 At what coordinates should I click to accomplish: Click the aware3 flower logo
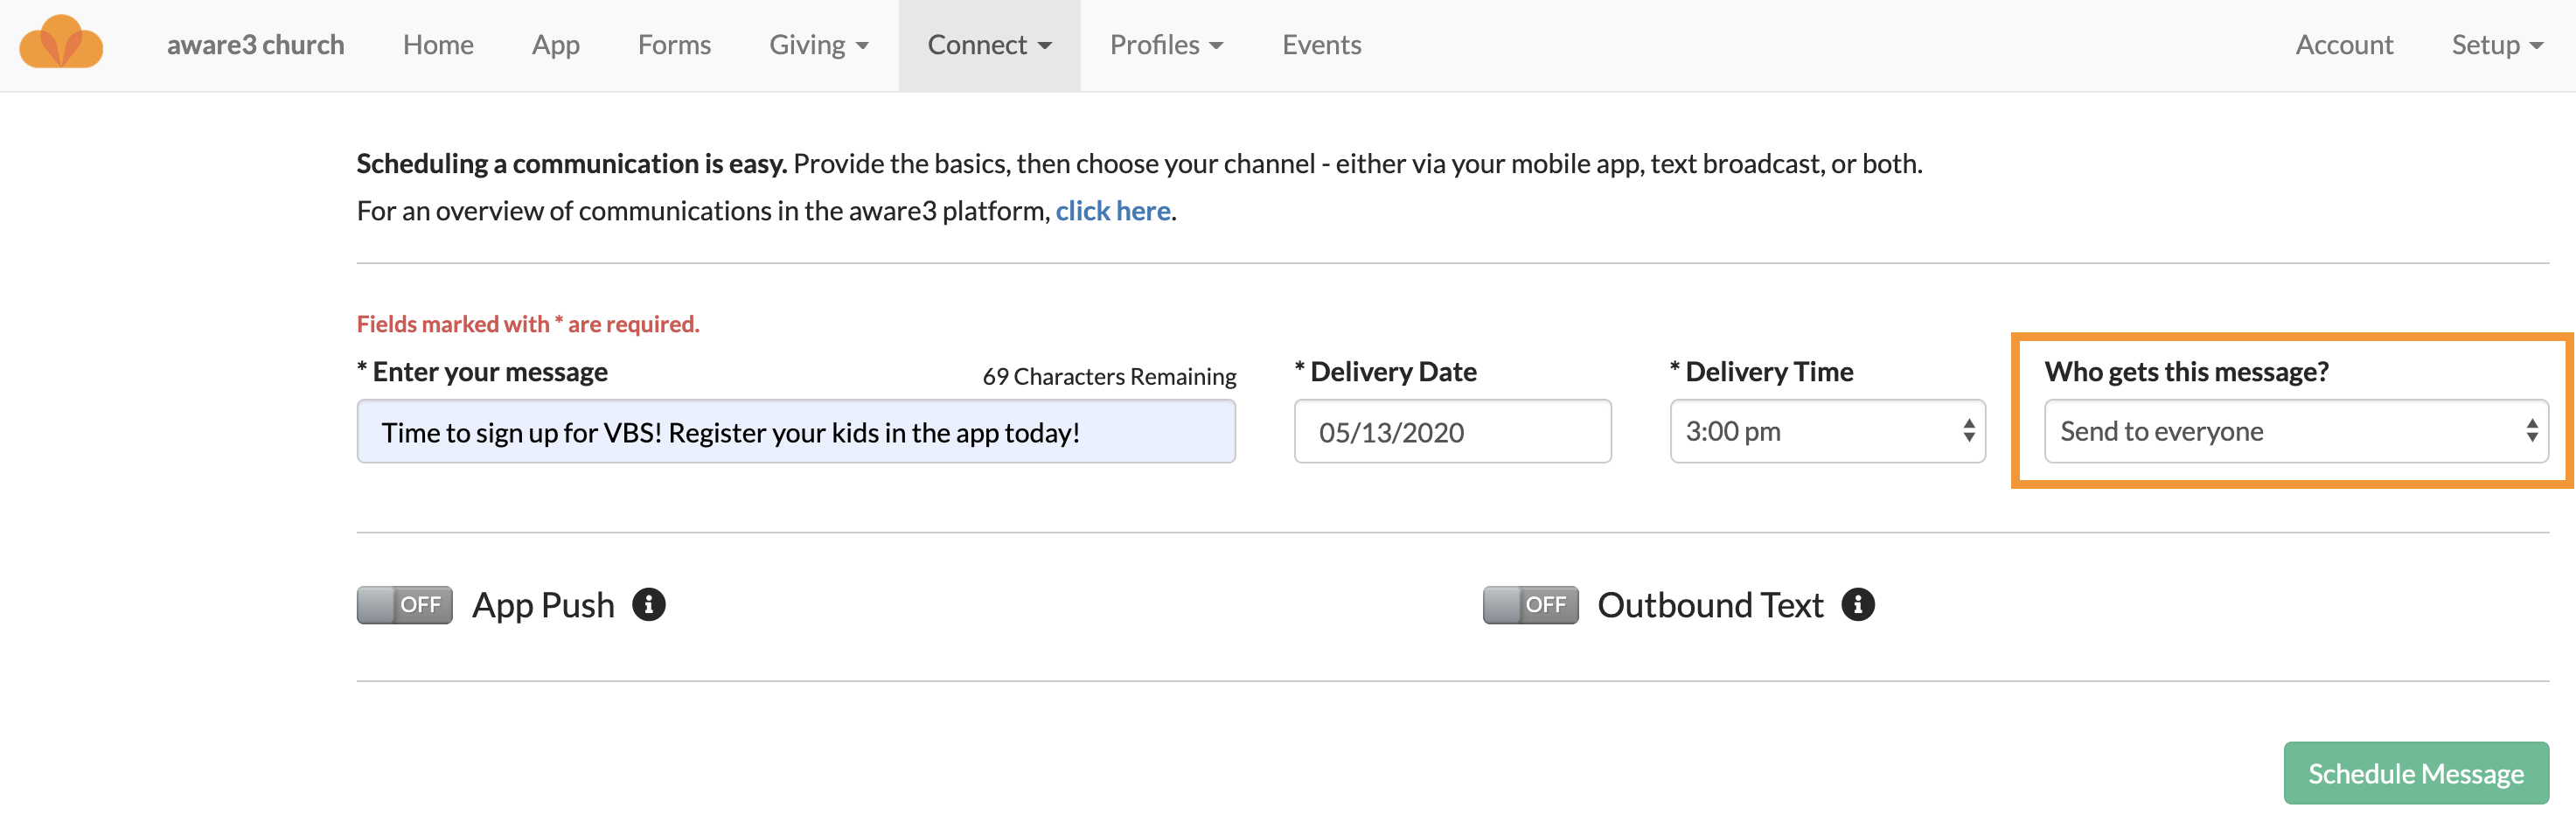(x=62, y=44)
